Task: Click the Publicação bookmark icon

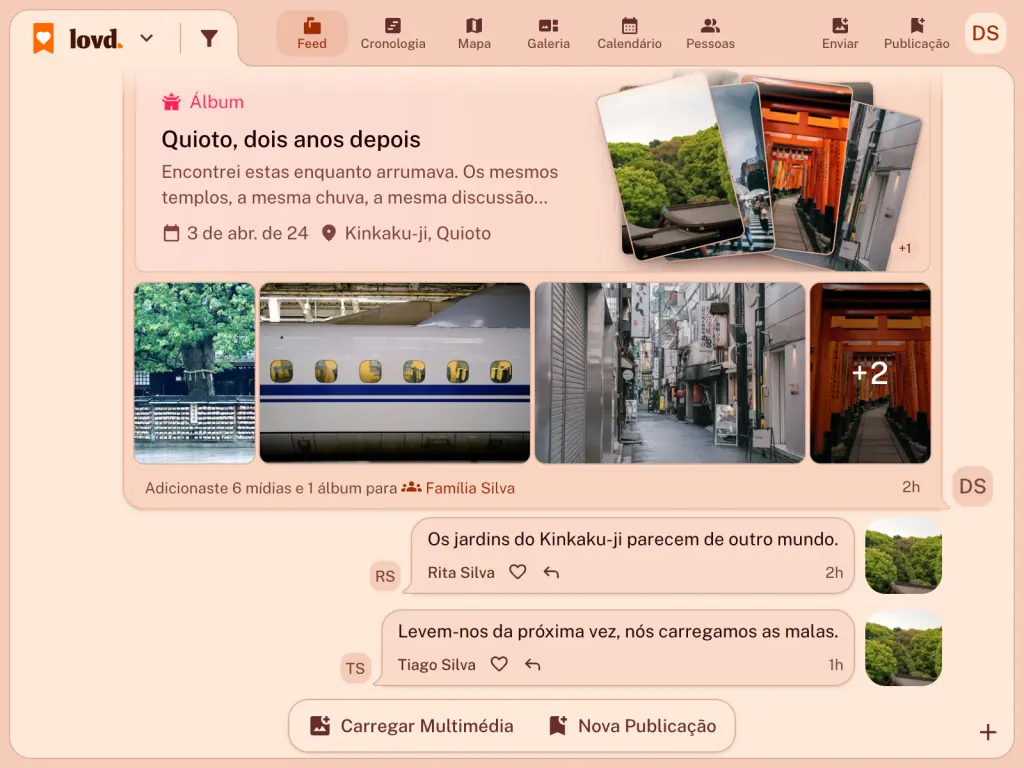Action: (917, 25)
